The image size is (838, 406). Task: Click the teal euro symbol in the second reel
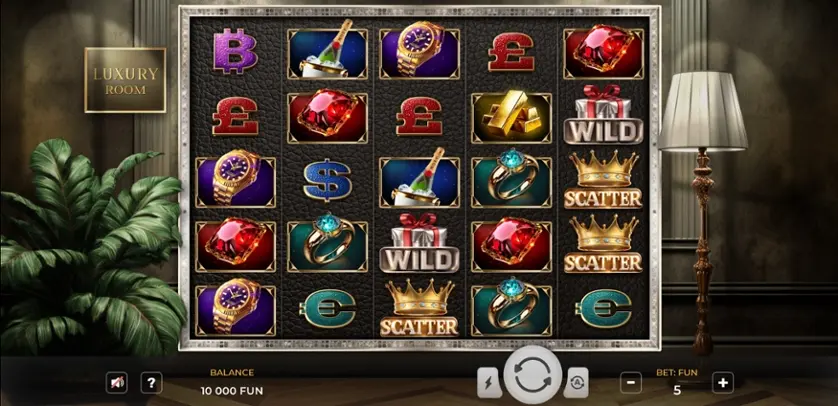point(327,308)
